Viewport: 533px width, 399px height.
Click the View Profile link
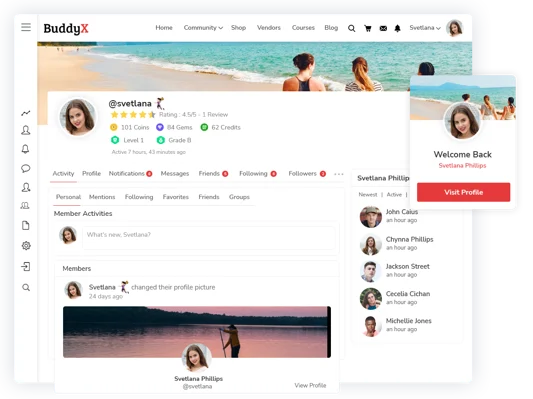[x=310, y=385]
